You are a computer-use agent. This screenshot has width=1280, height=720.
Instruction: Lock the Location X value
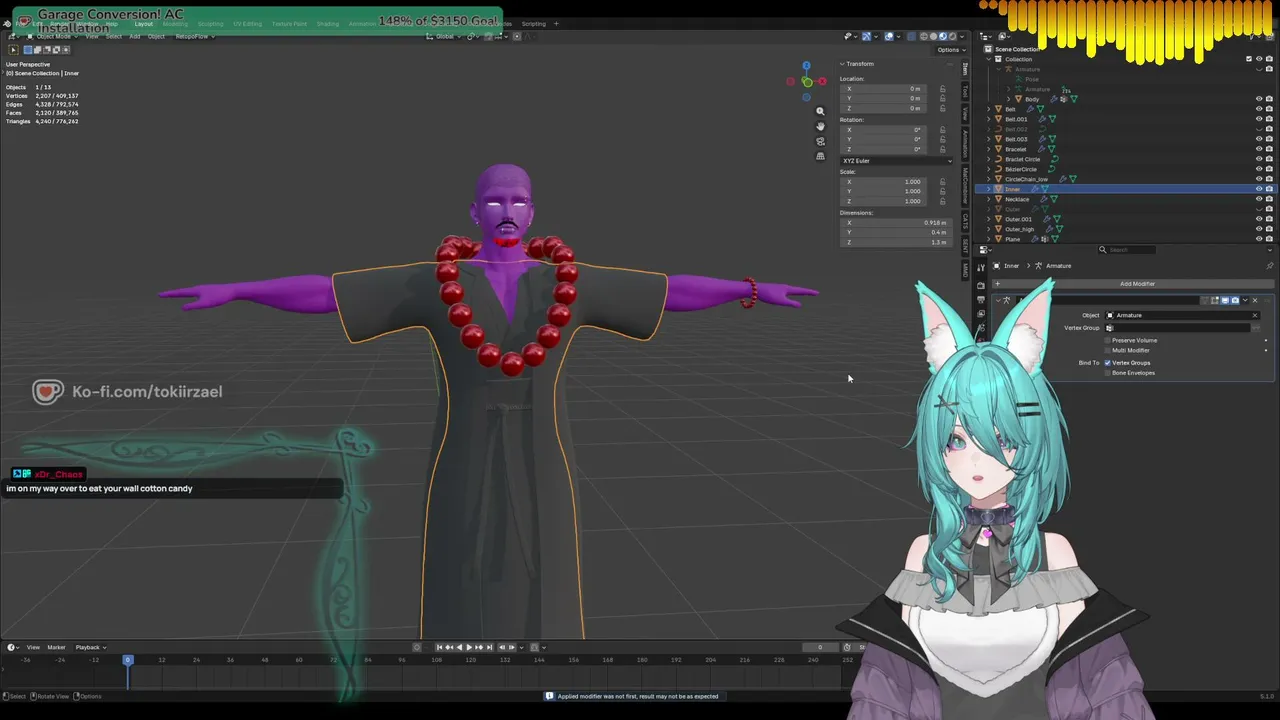(942, 88)
